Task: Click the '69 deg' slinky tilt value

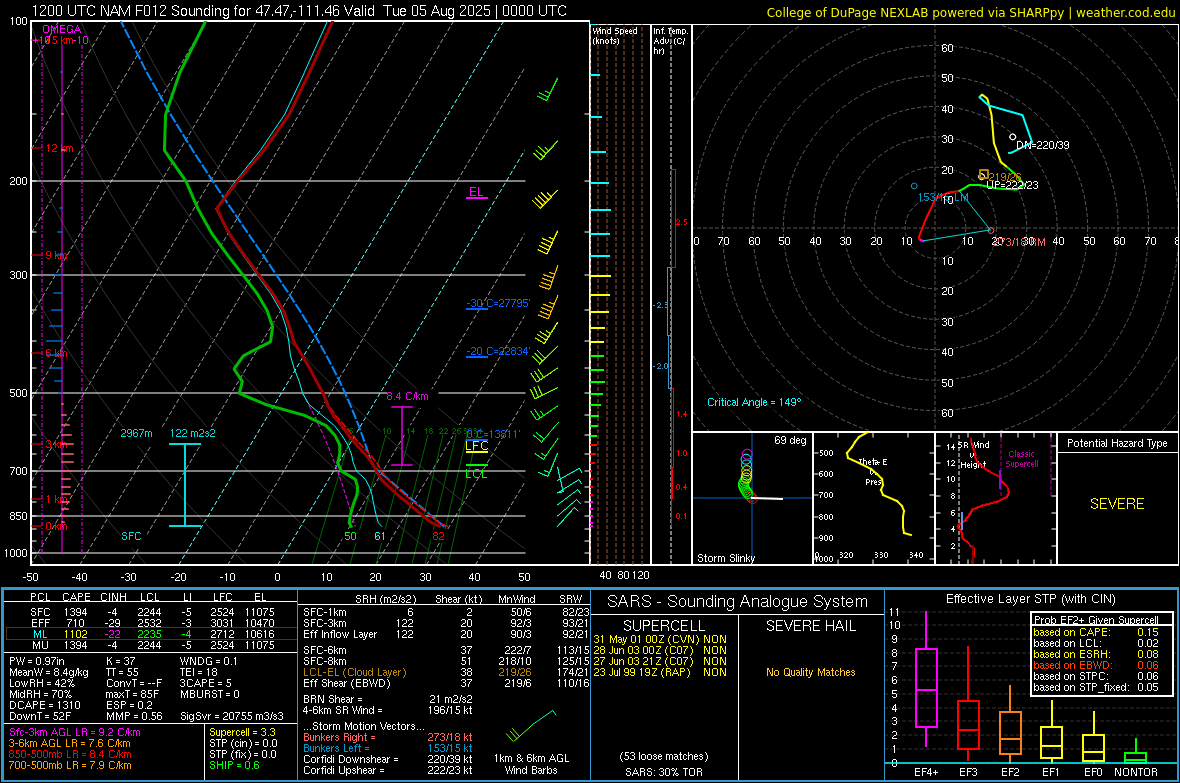Action: (x=790, y=440)
